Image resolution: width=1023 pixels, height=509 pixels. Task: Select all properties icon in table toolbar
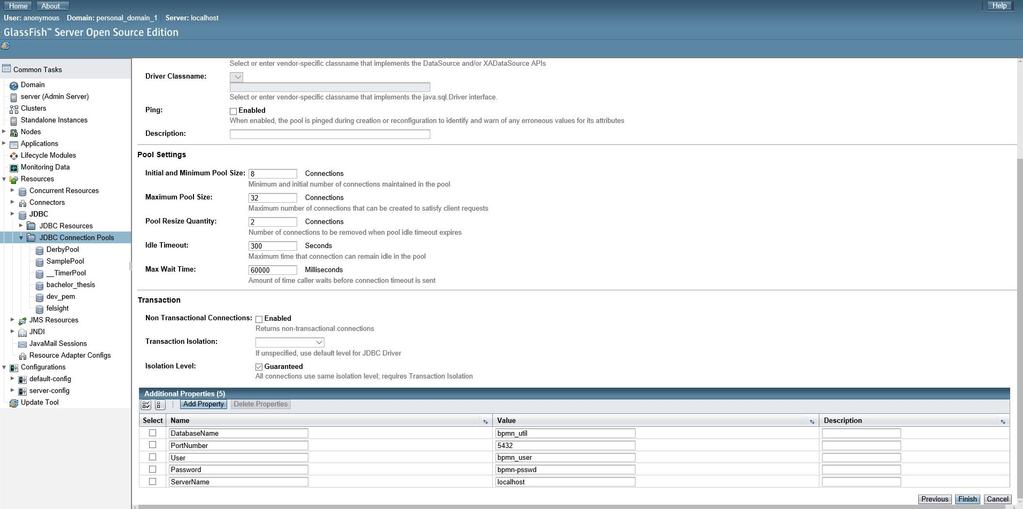point(146,405)
